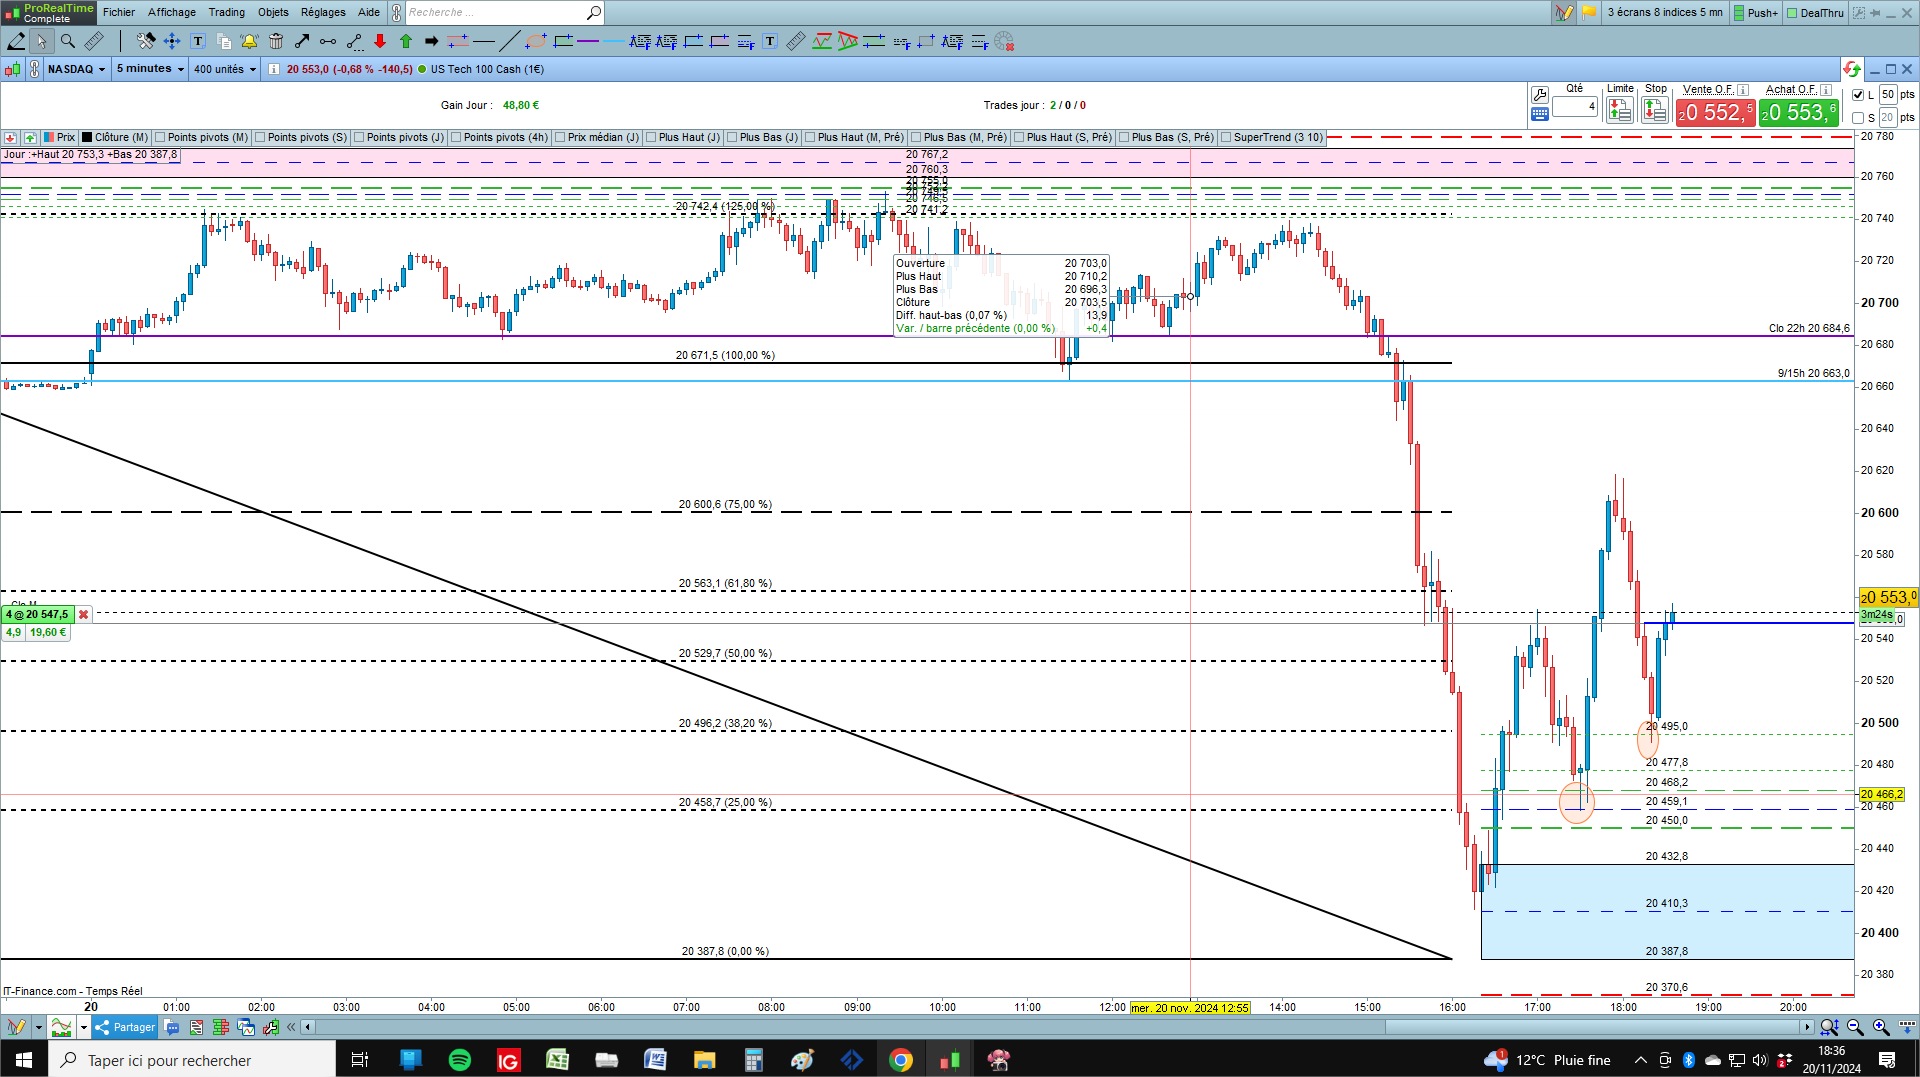The height and width of the screenshot is (1077, 1920).
Task: Click the Limite order icon
Action: 1619,110
